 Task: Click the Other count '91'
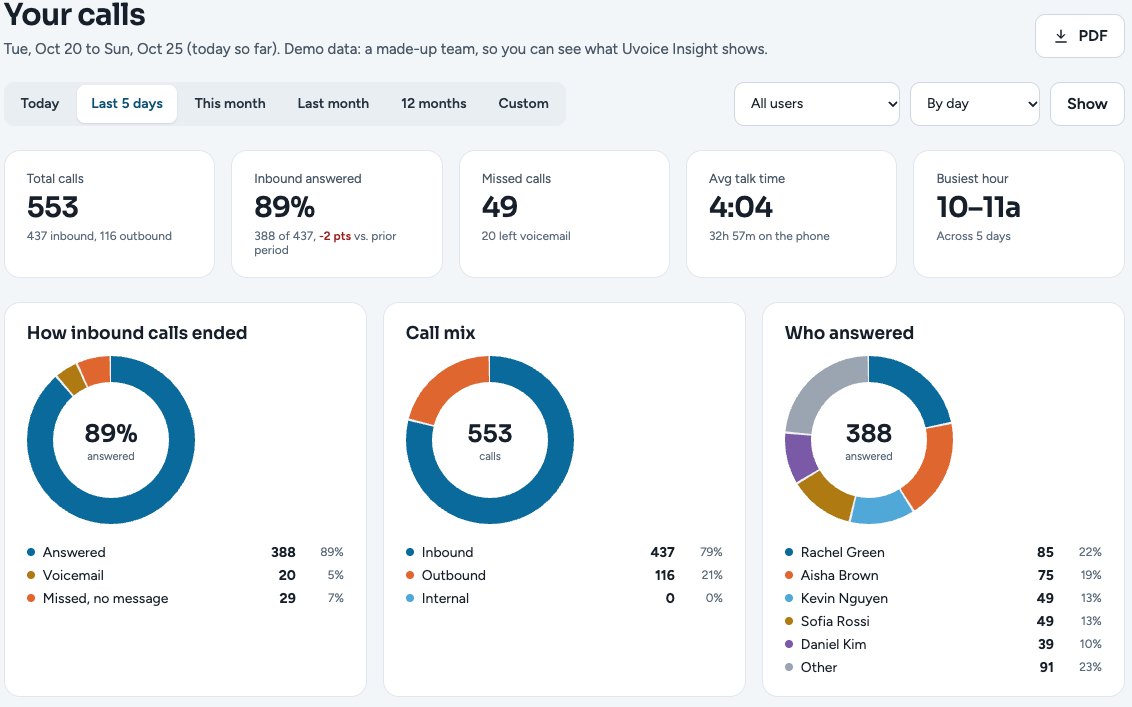(1047, 668)
